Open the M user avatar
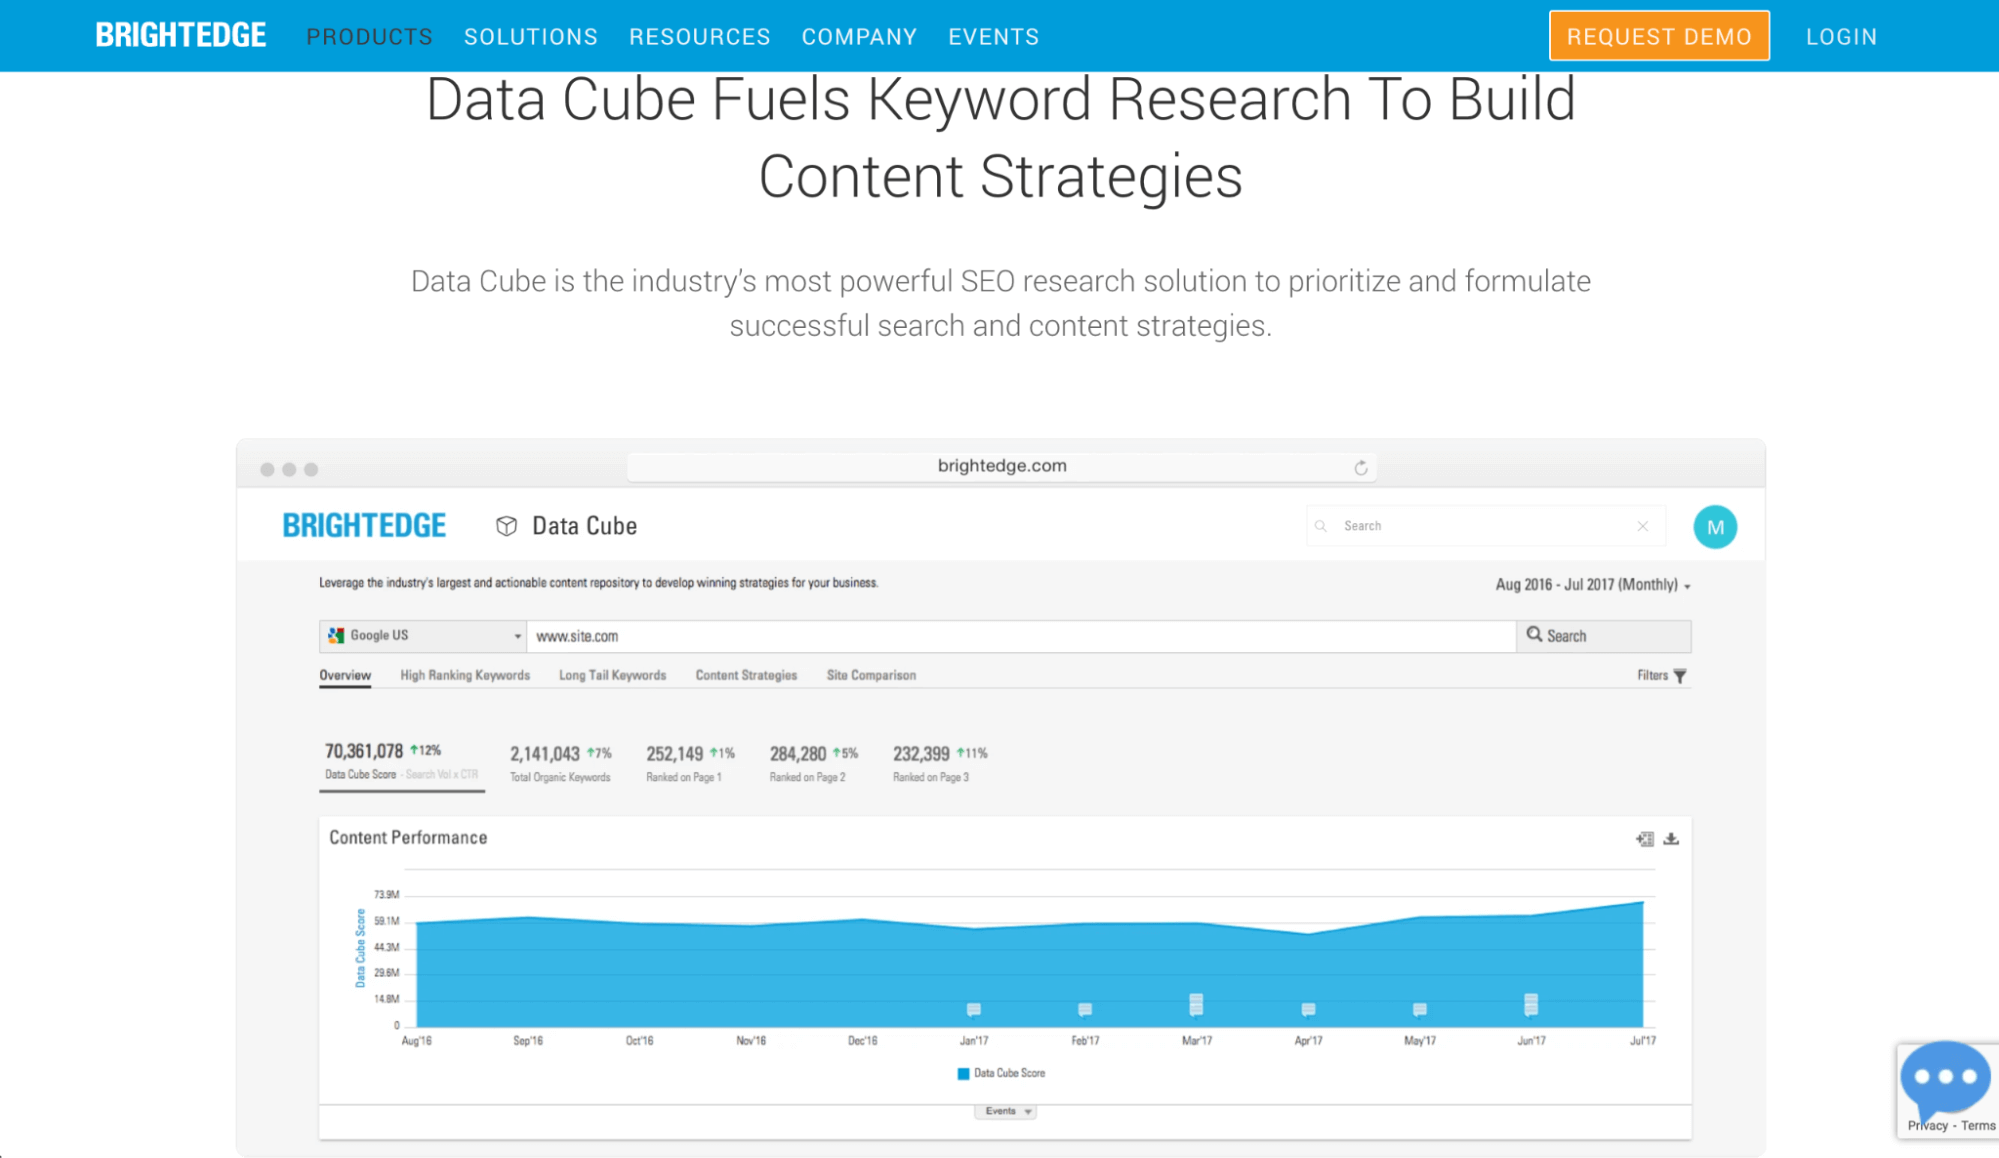Viewport: 1999px width, 1158px height. pyautogui.click(x=1715, y=527)
